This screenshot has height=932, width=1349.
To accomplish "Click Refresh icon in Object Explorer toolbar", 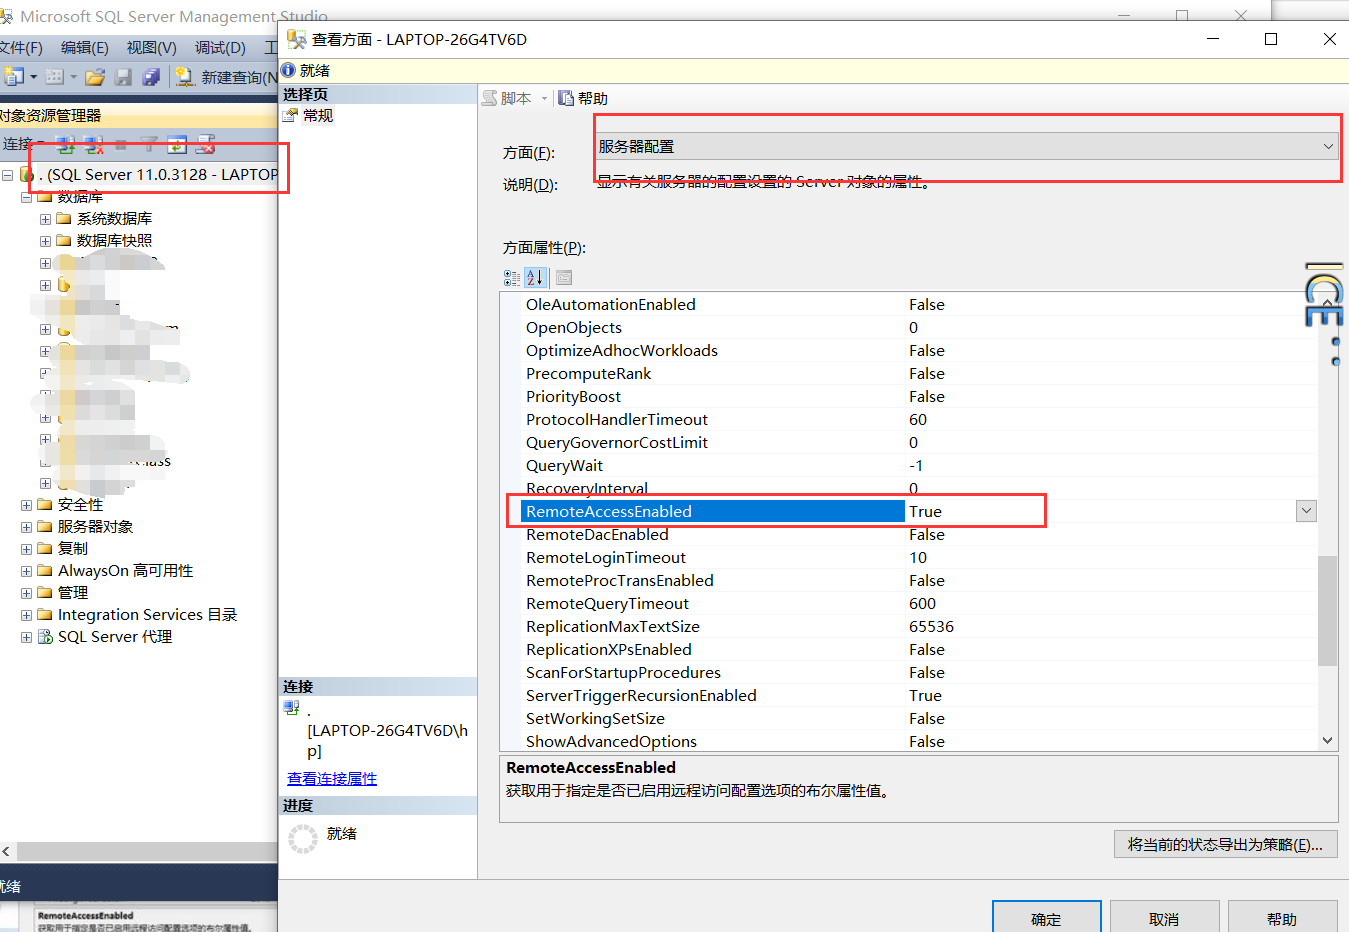I will point(177,145).
